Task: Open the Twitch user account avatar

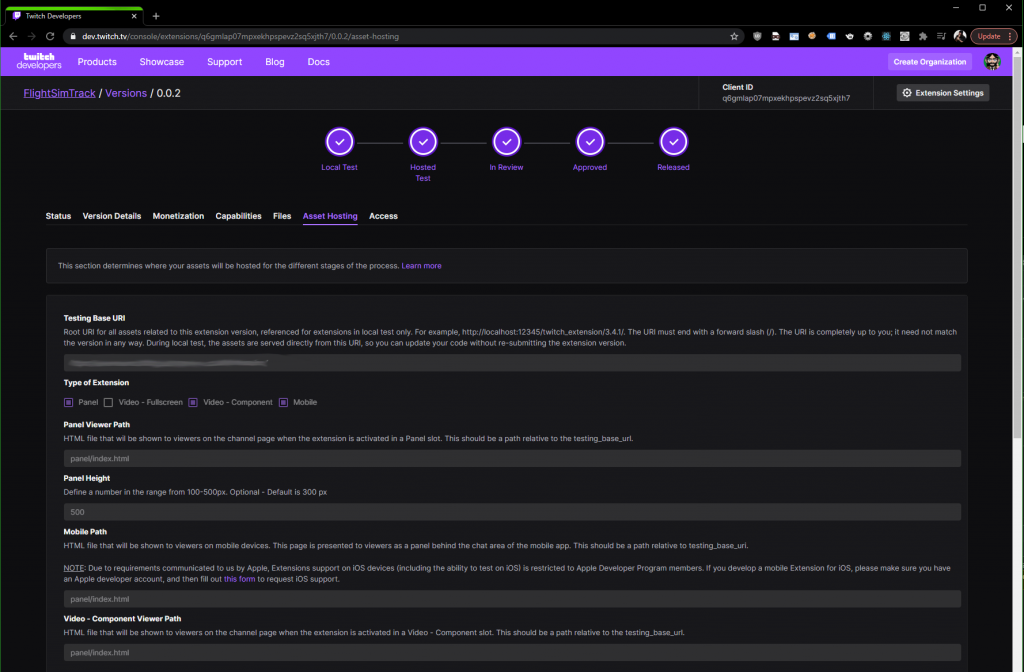Action: click(992, 61)
